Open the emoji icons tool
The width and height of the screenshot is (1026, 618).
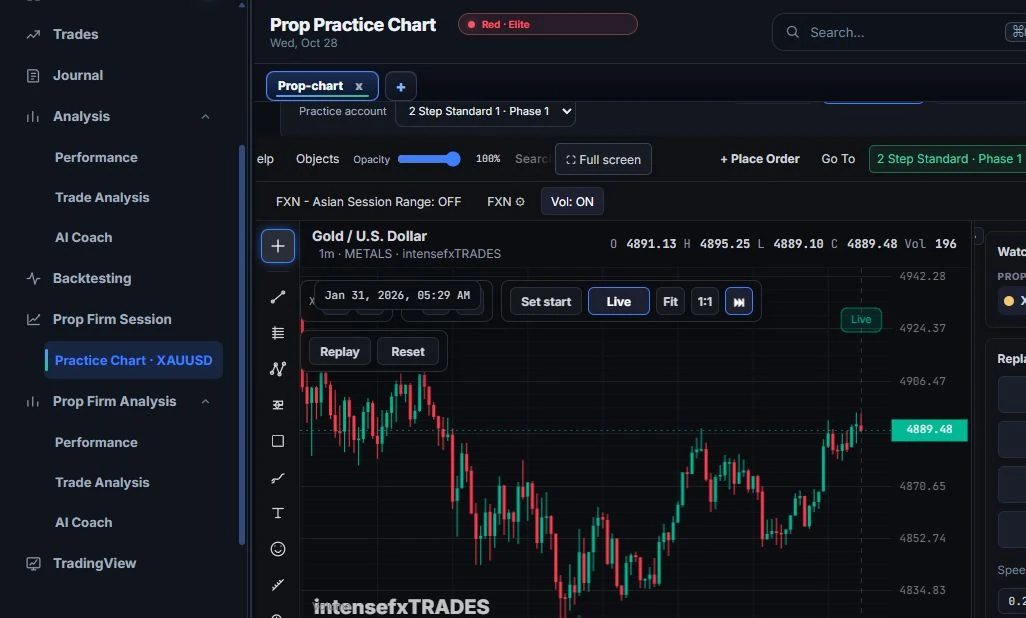(278, 549)
